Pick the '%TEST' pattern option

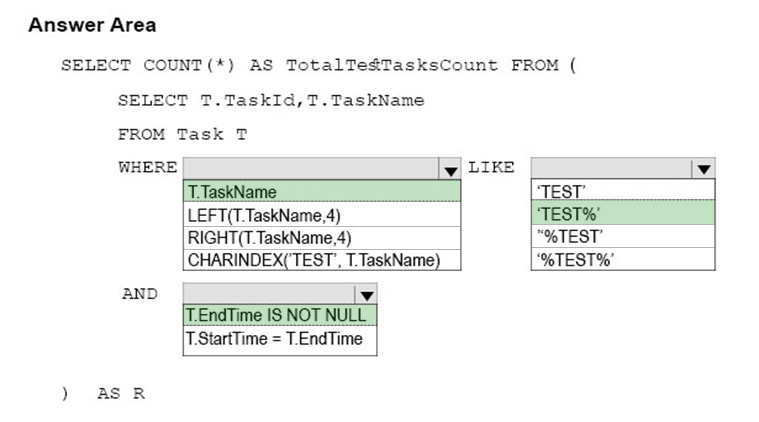pos(623,236)
